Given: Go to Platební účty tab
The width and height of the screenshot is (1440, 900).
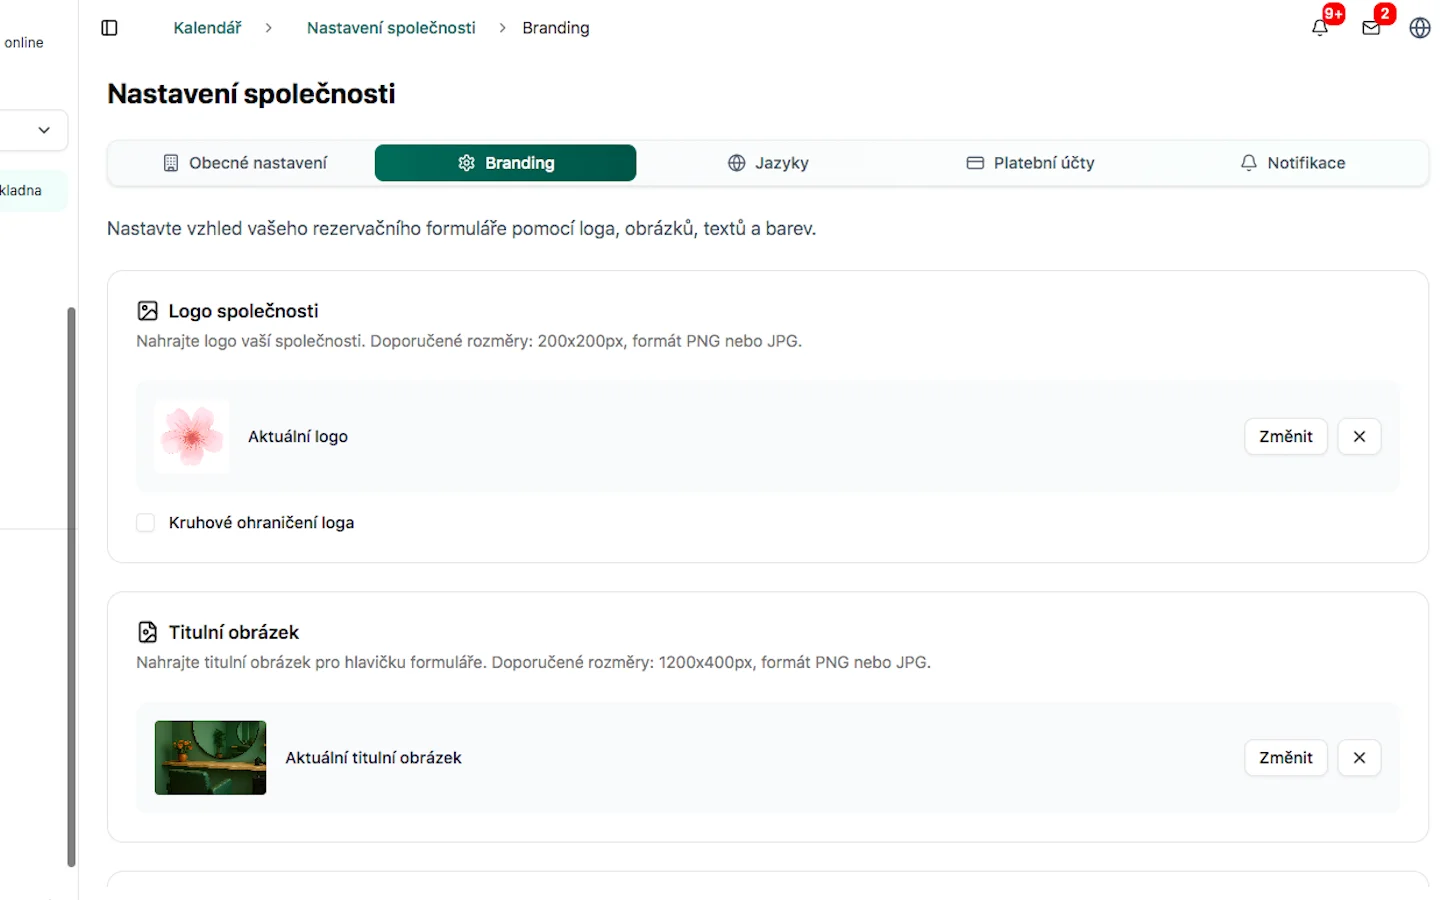Looking at the screenshot, I should [1030, 163].
